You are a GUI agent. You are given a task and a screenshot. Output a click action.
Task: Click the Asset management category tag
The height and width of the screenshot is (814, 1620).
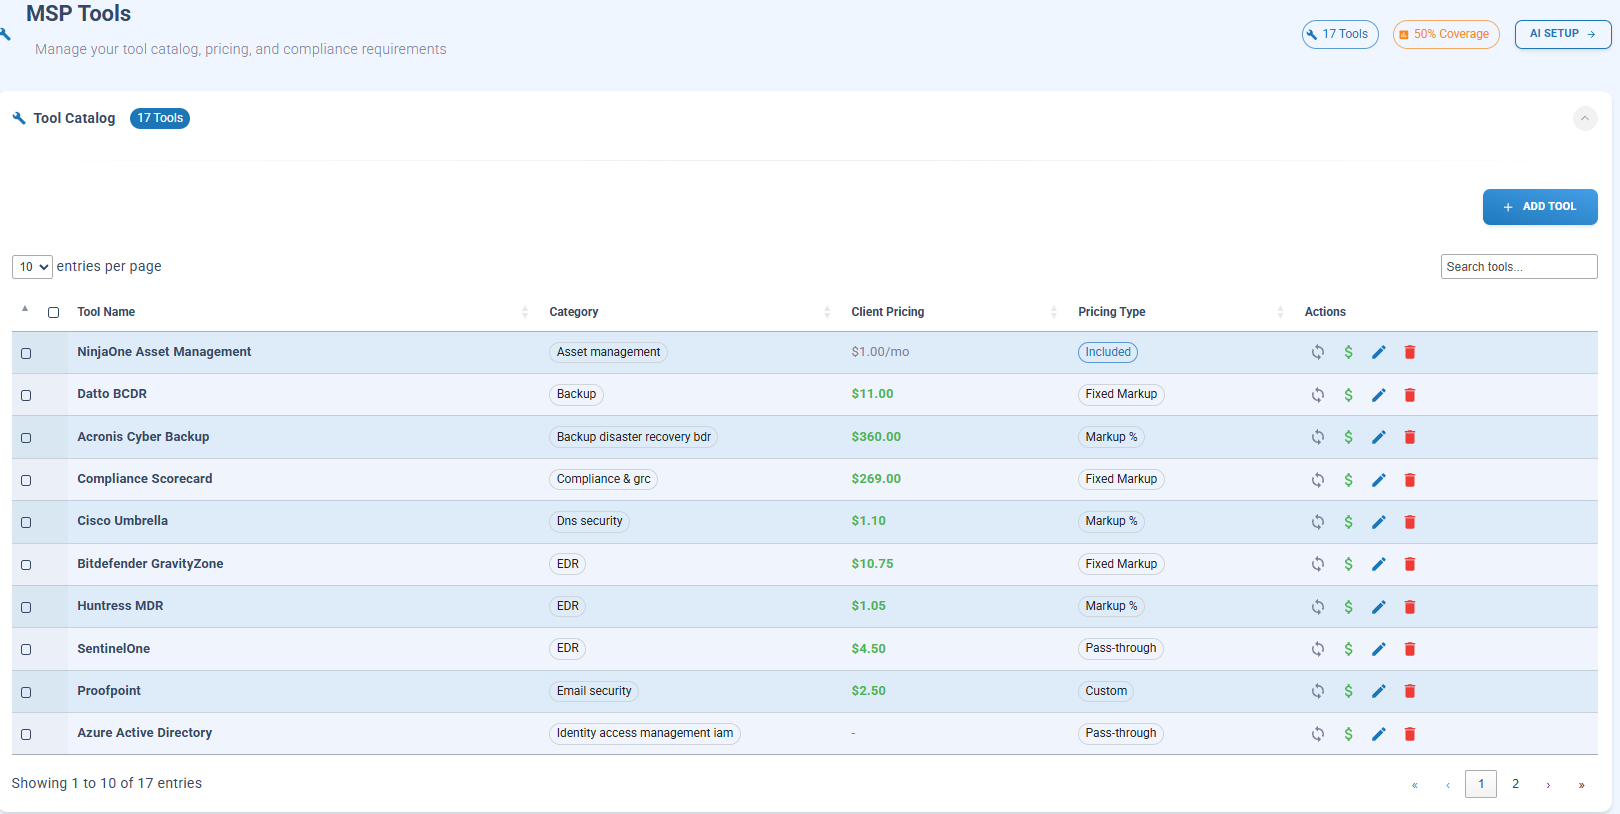608,352
